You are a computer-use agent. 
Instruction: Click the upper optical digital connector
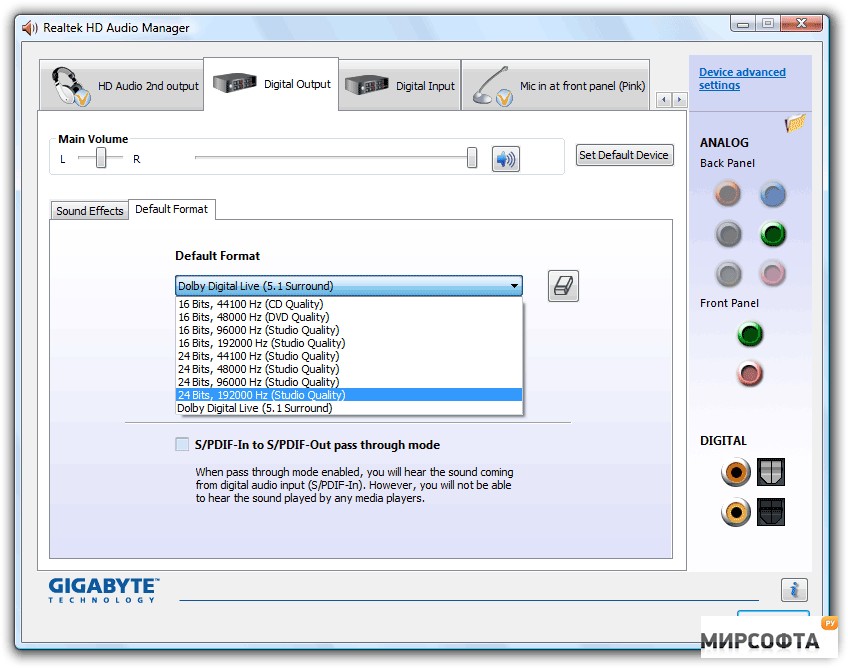point(771,472)
